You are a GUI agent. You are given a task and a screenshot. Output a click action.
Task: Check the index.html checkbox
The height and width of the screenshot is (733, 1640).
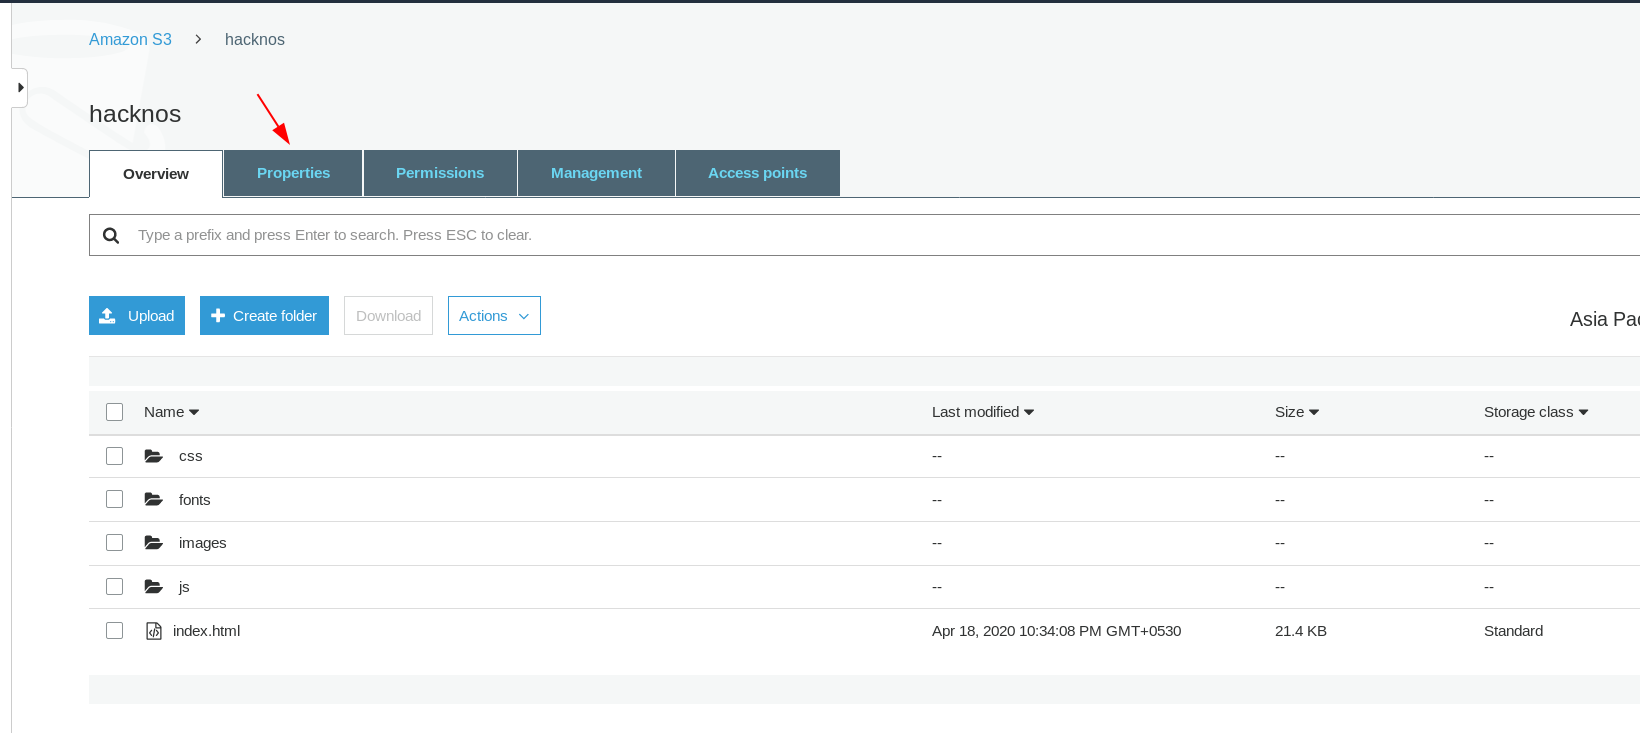point(115,631)
